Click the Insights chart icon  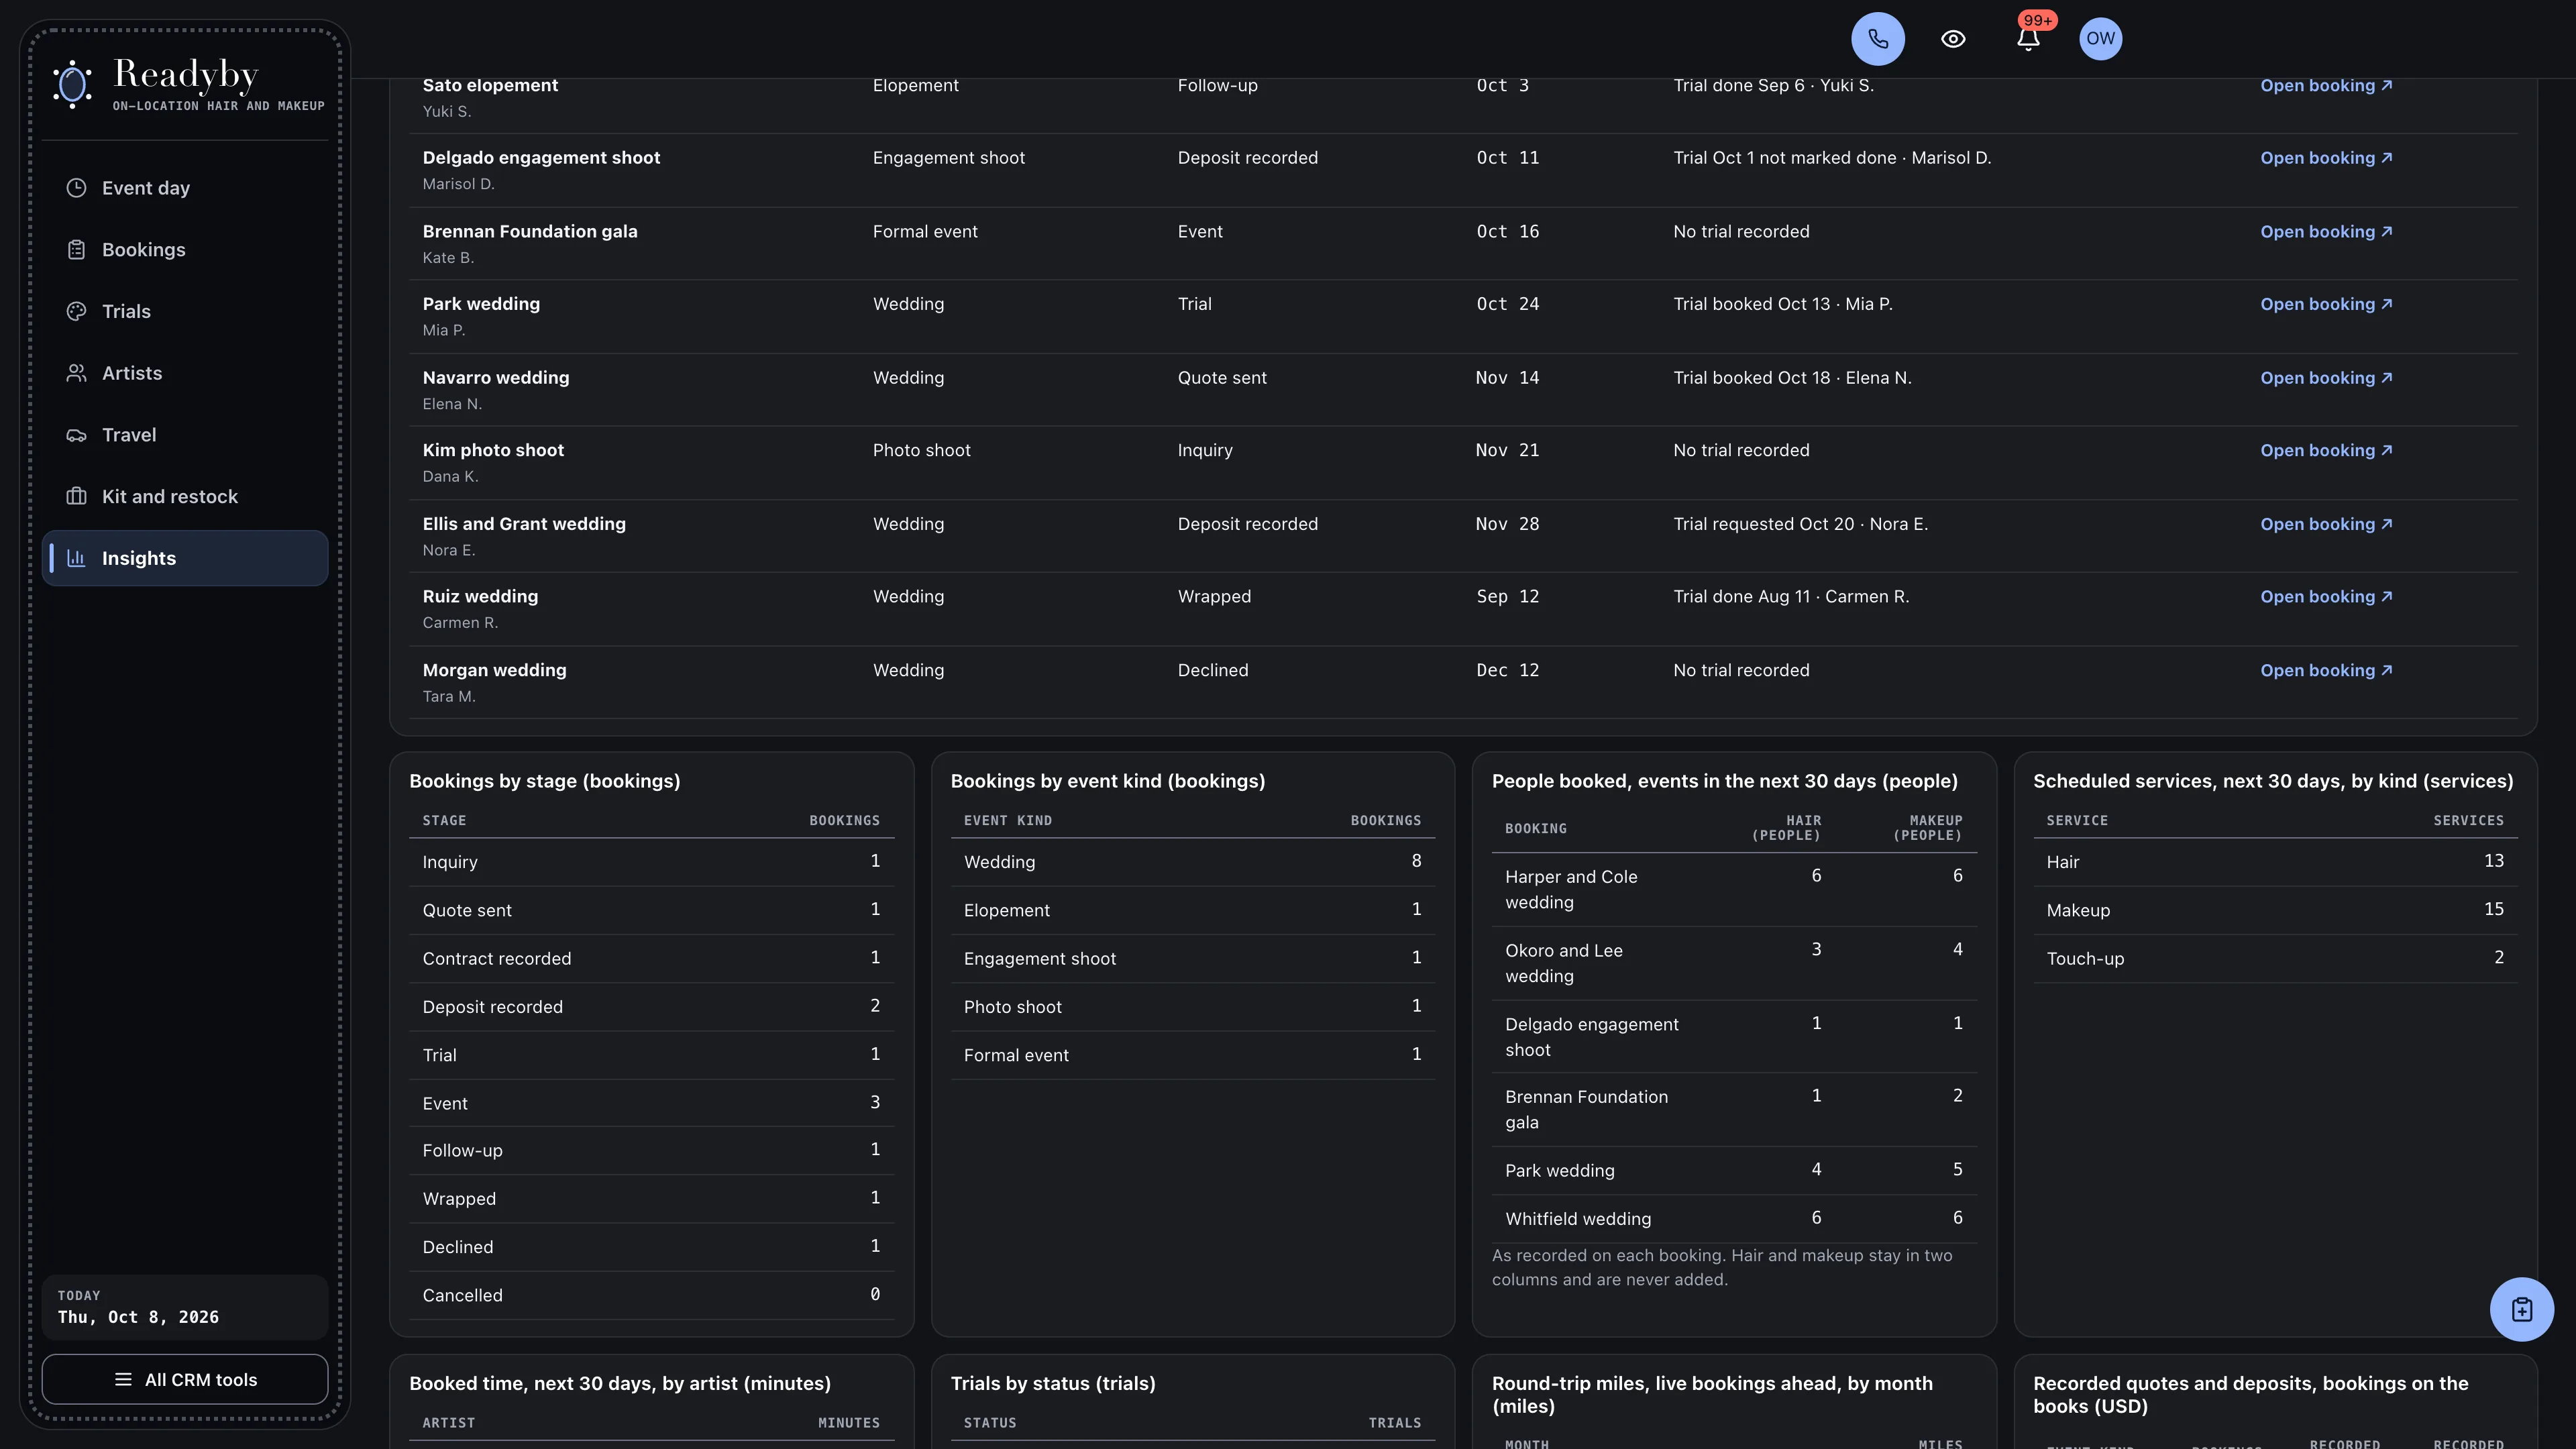click(x=76, y=558)
